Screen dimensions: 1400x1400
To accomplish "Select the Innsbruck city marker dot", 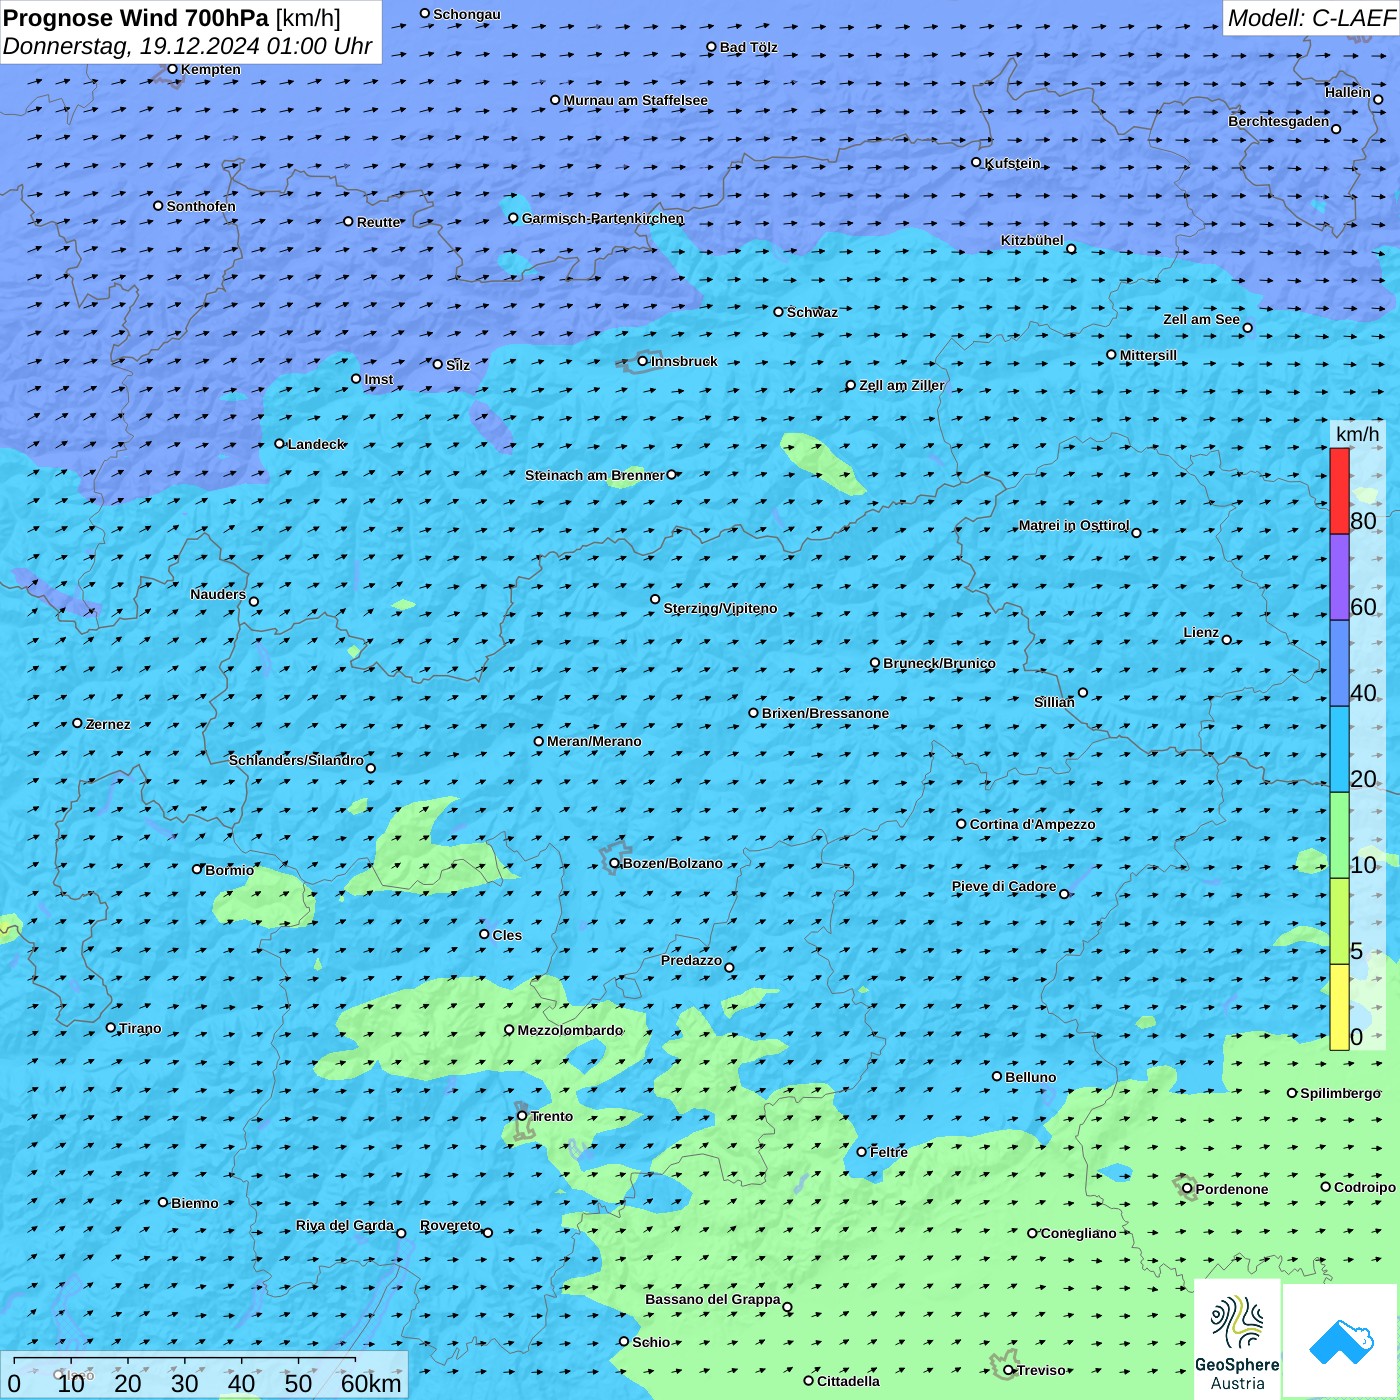I will pos(643,361).
